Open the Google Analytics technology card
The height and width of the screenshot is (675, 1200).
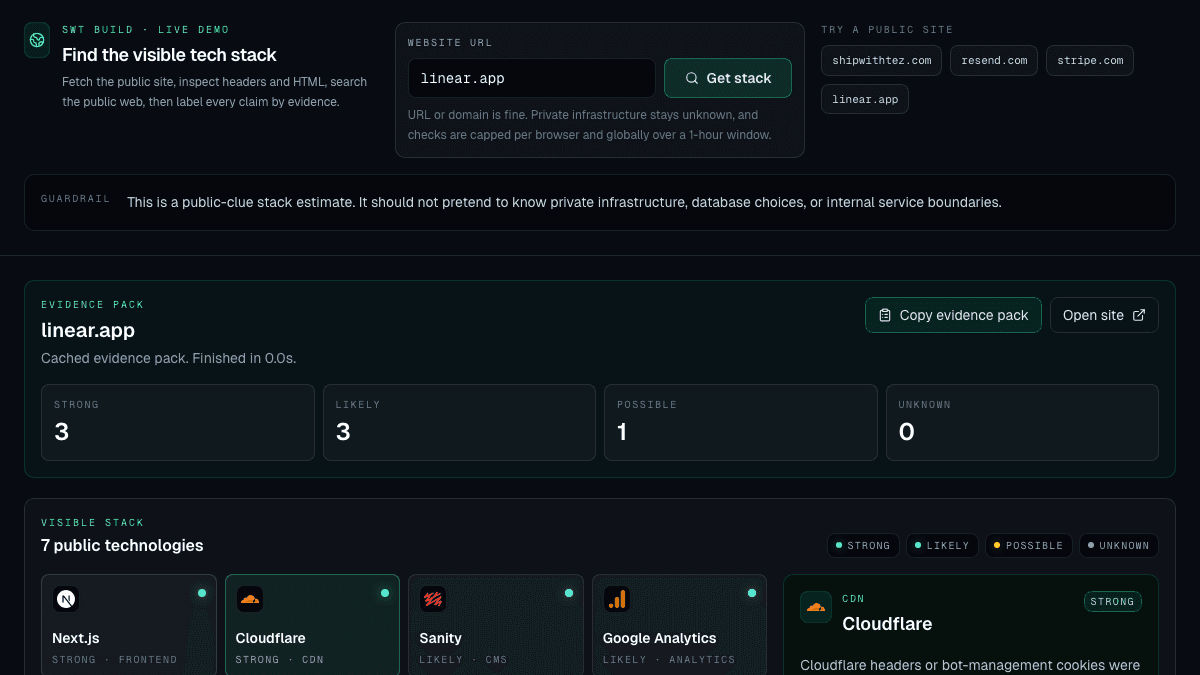coord(680,624)
